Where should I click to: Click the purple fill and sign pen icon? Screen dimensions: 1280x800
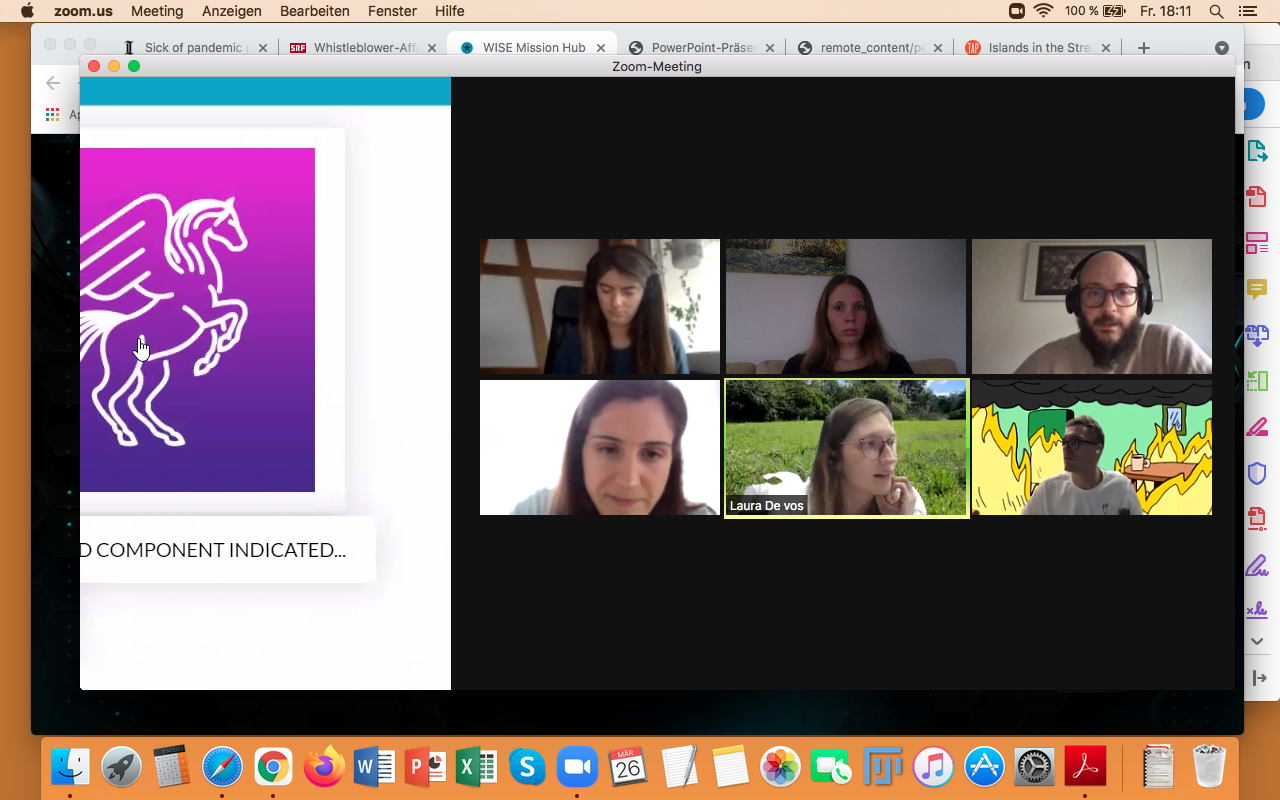click(1257, 565)
